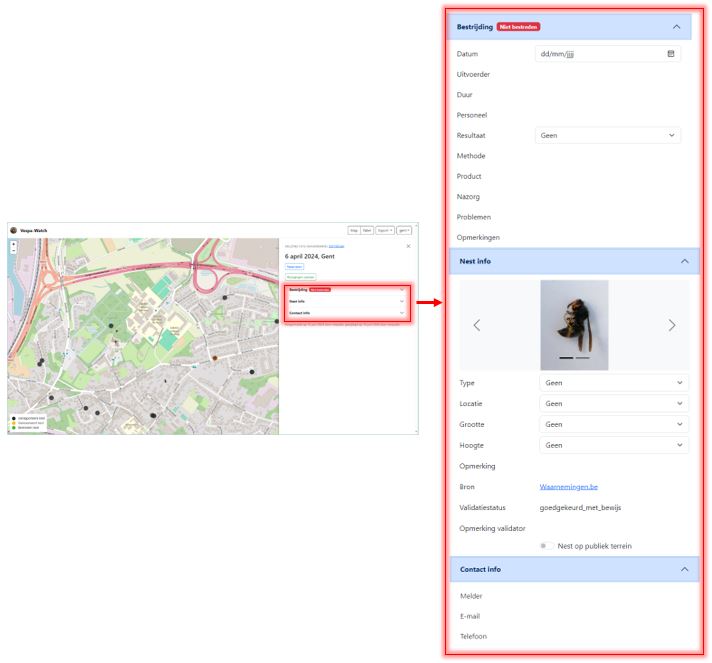Screen dimensions: 712x663
Task: Zoom out on the map
Action: [x=13, y=249]
